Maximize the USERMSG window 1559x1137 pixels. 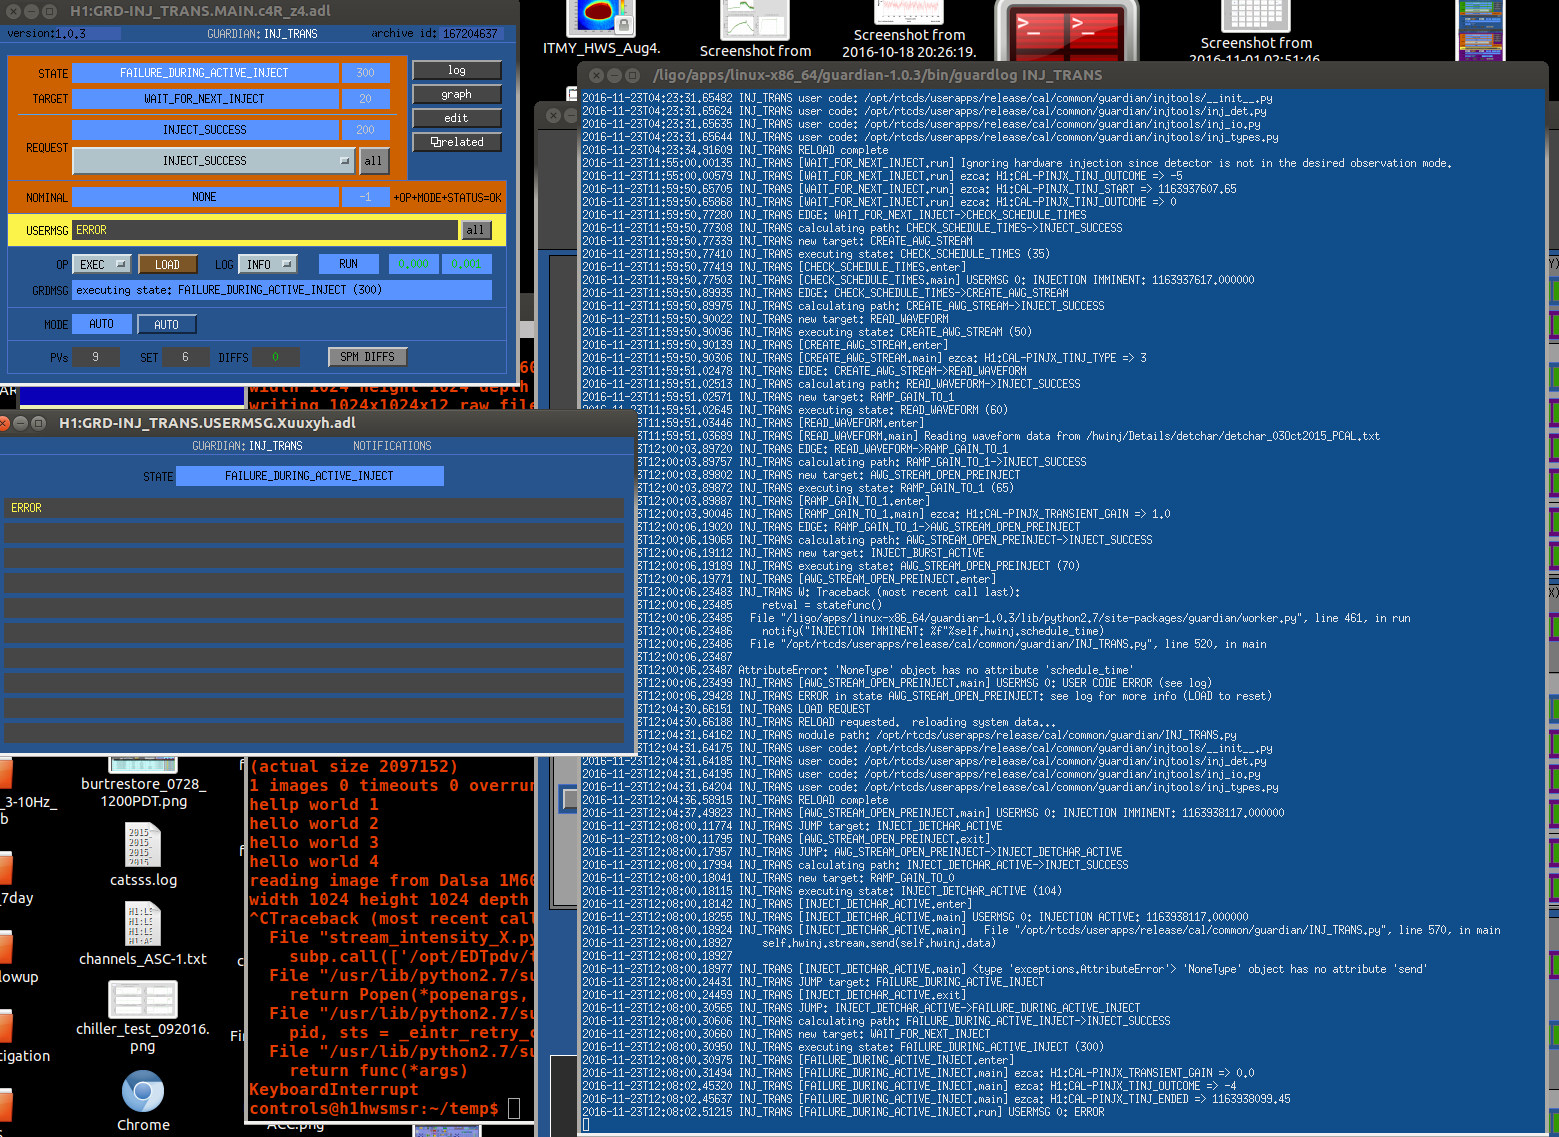(38, 423)
